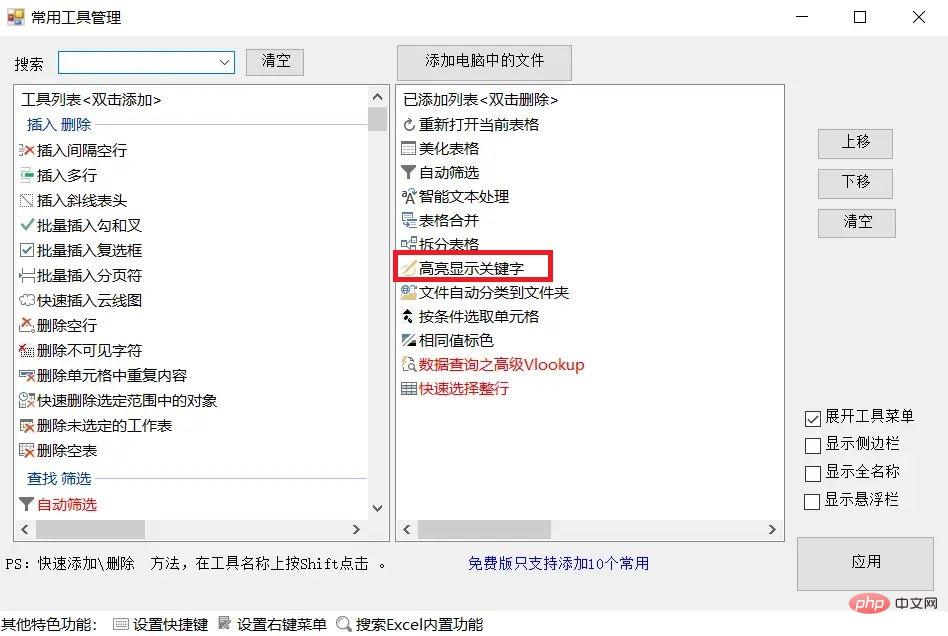
Task: Click the 快速删除选定范围中的对象 icon
Action: pyautogui.click(x=27, y=400)
